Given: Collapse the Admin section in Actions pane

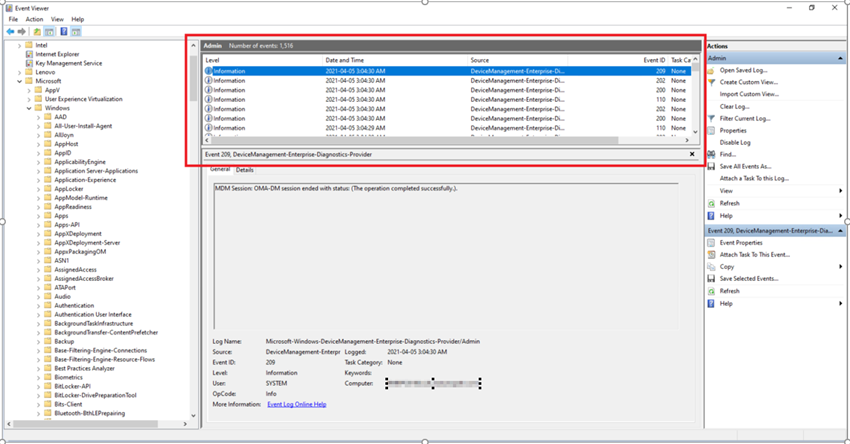Looking at the screenshot, I should pyautogui.click(x=840, y=58).
